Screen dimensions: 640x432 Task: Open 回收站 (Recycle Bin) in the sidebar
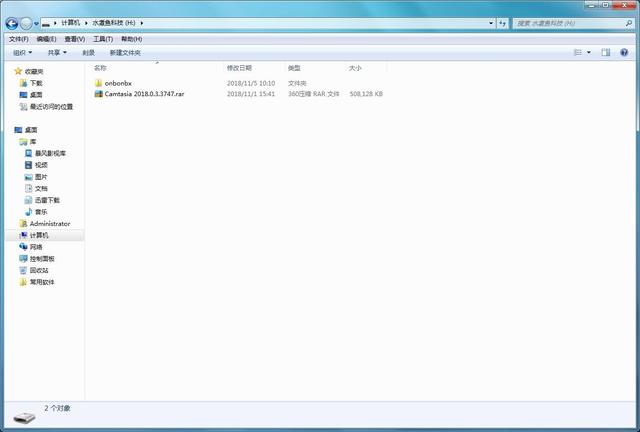tap(38, 270)
